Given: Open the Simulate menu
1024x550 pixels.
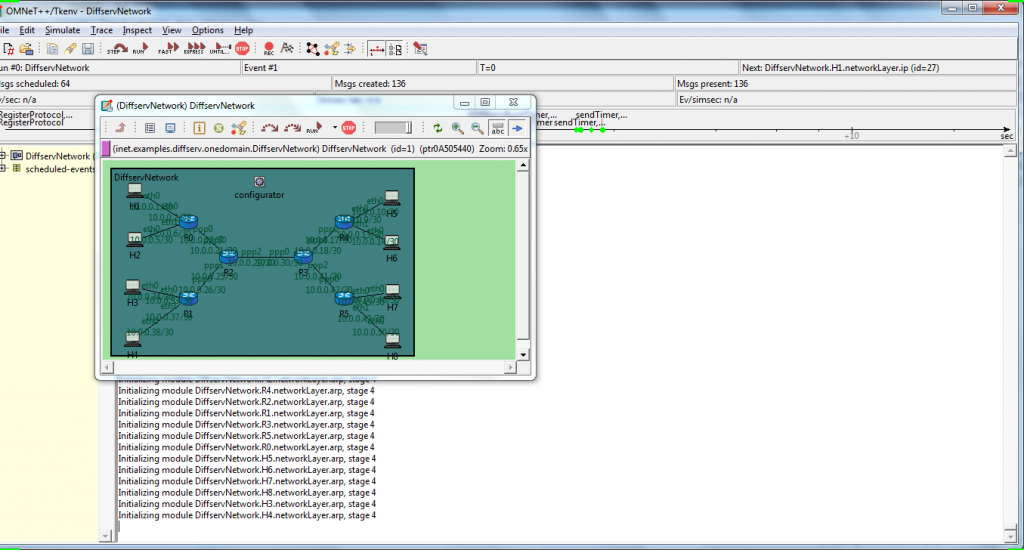Looking at the screenshot, I should (x=62, y=30).
